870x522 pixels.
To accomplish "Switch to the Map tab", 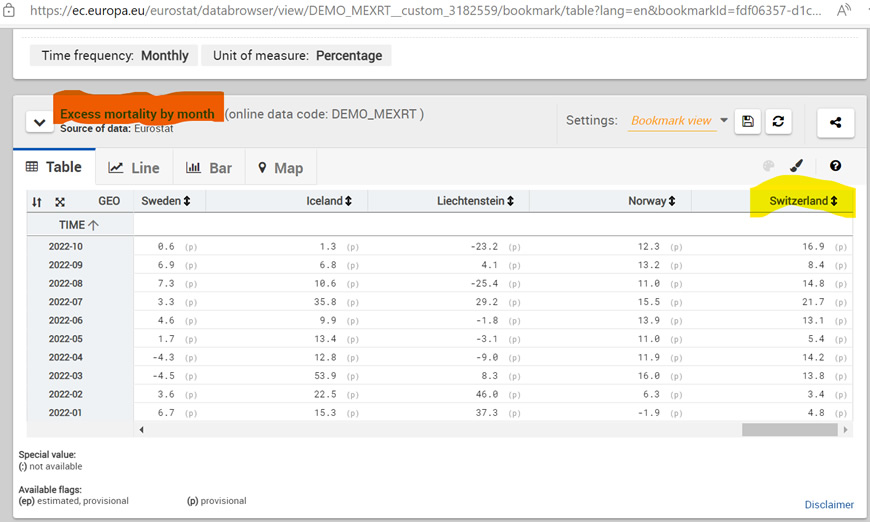I will [x=280, y=168].
